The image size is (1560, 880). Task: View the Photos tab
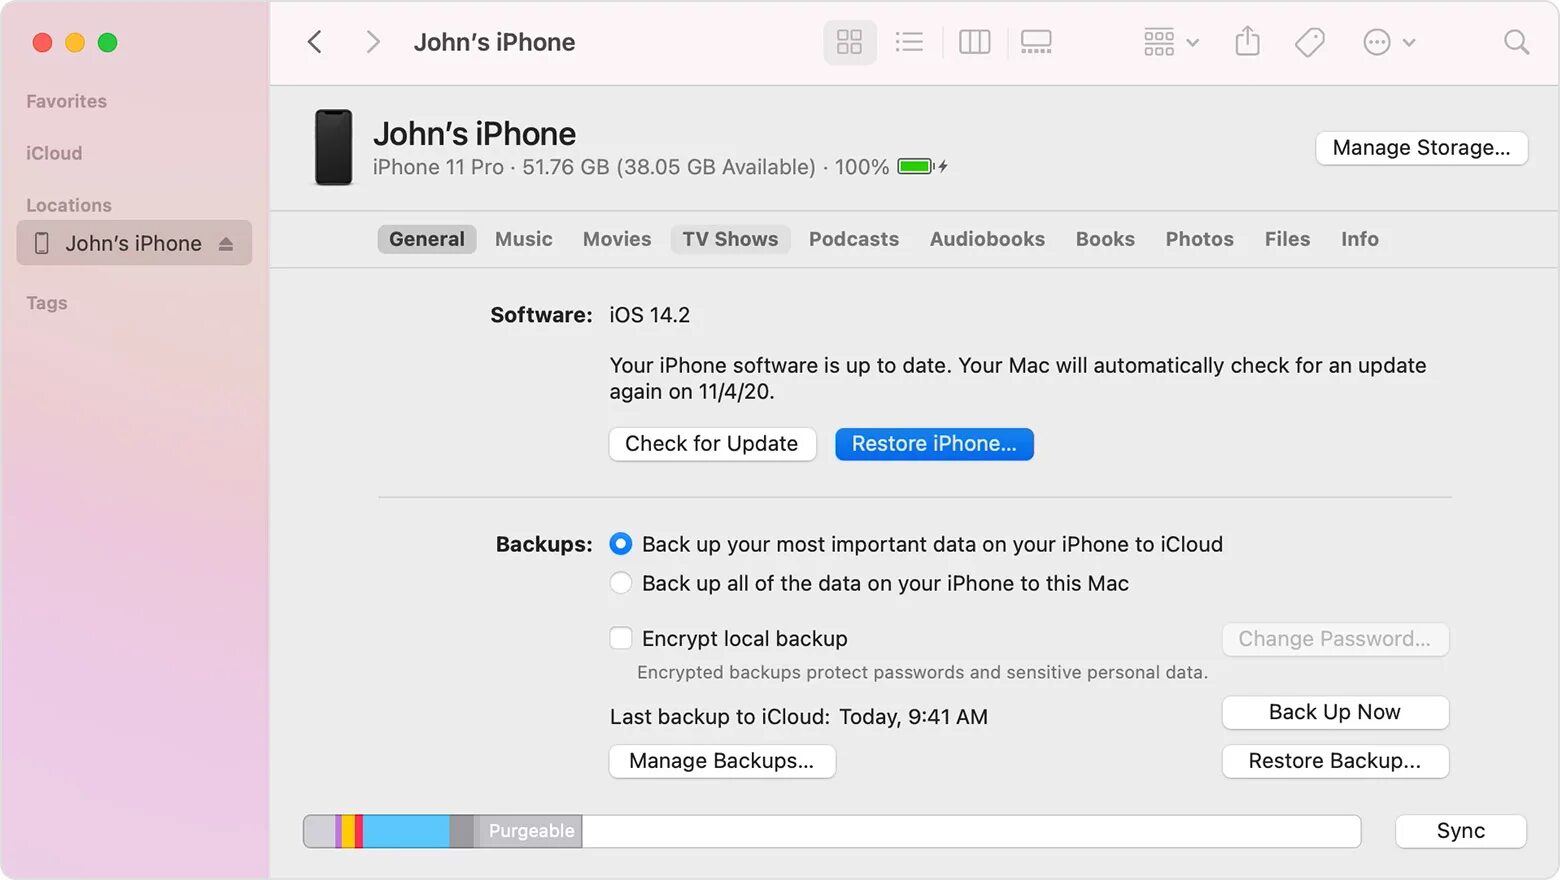pos(1199,239)
